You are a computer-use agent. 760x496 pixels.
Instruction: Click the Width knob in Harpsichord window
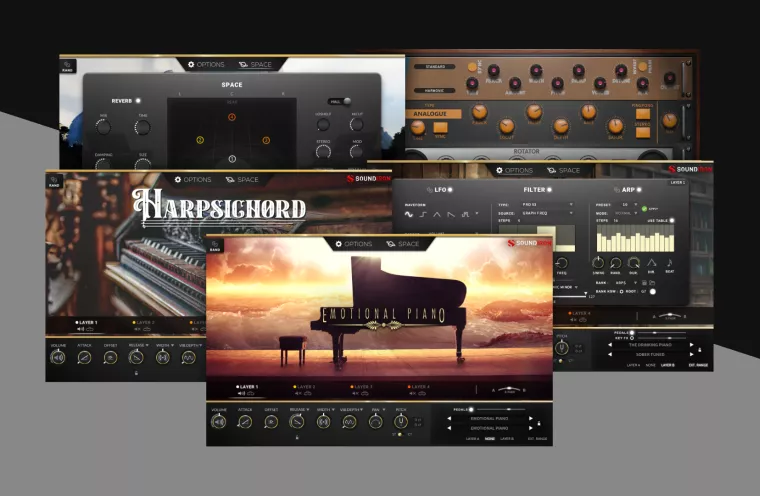pos(162,358)
